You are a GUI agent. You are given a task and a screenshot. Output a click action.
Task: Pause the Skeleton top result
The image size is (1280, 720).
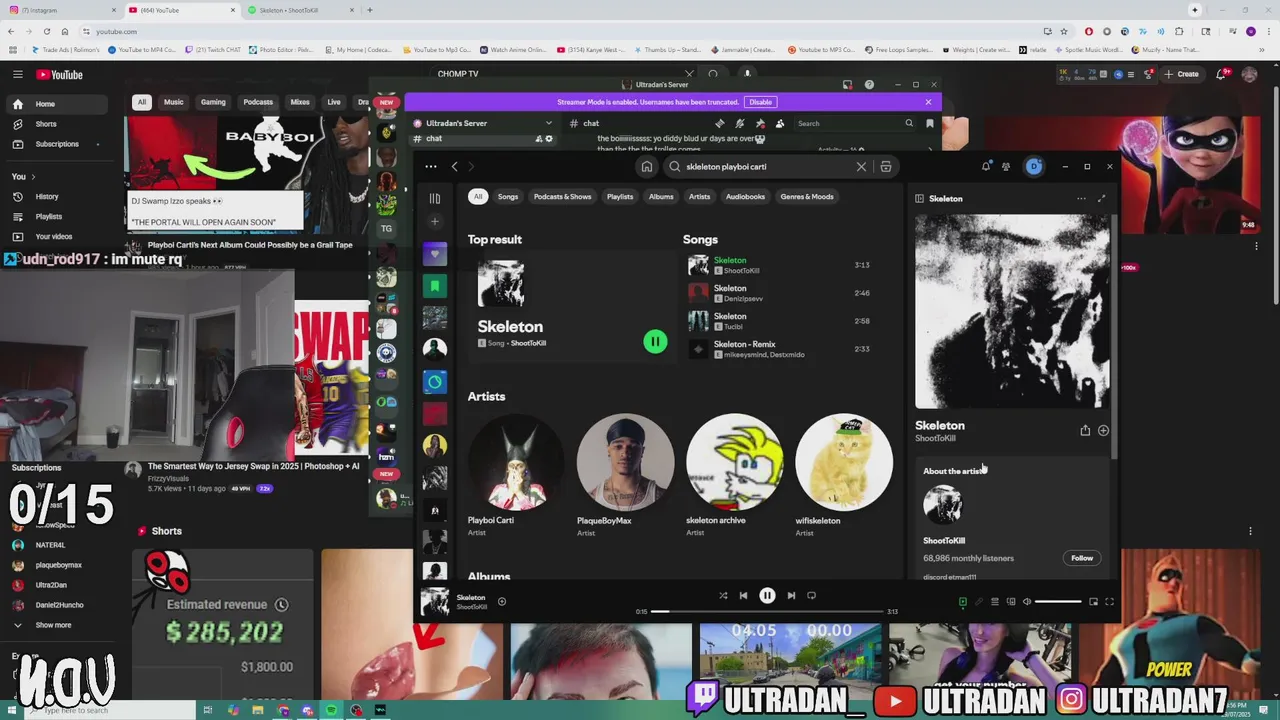pyautogui.click(x=655, y=342)
